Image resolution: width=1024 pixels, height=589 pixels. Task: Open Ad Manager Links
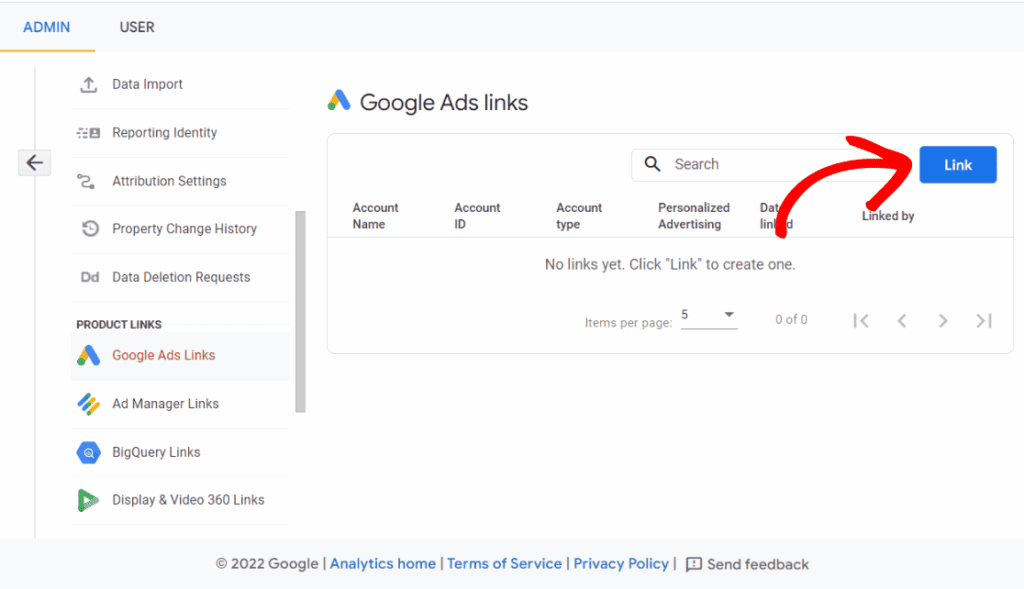coord(163,404)
